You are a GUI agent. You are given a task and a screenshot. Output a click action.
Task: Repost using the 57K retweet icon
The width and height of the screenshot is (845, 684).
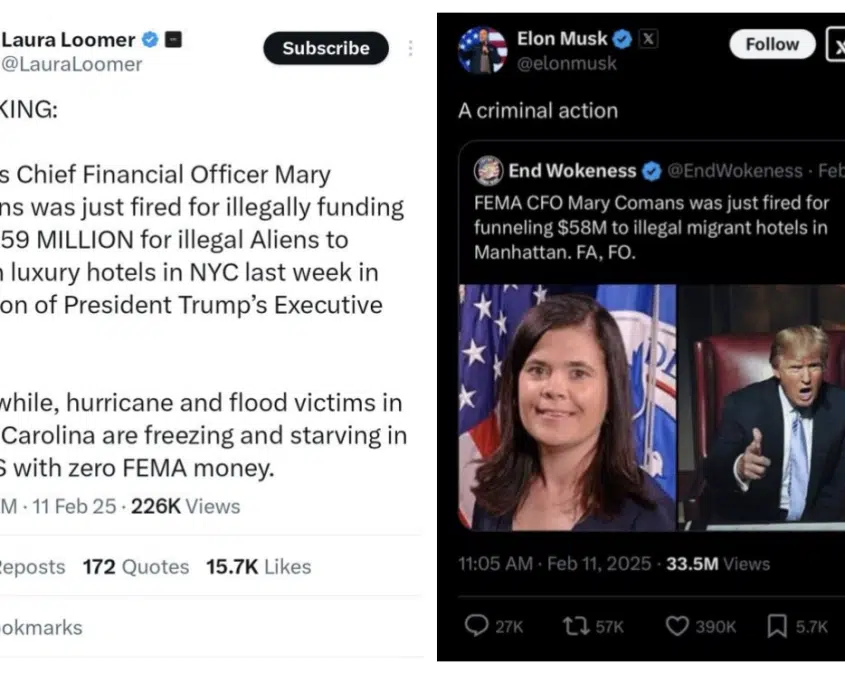pos(575,626)
